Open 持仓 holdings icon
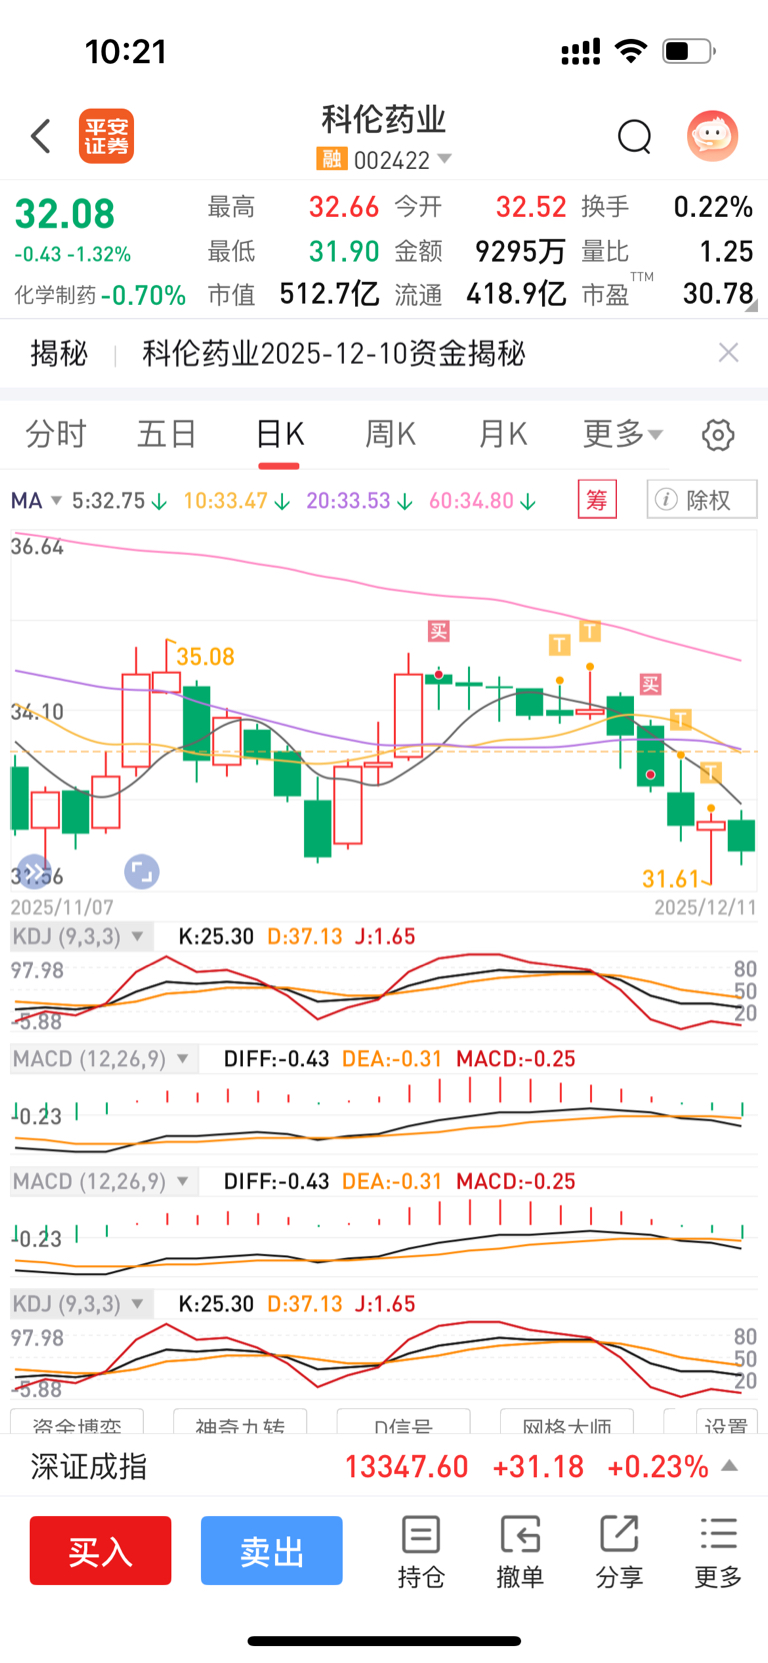 (x=421, y=1552)
